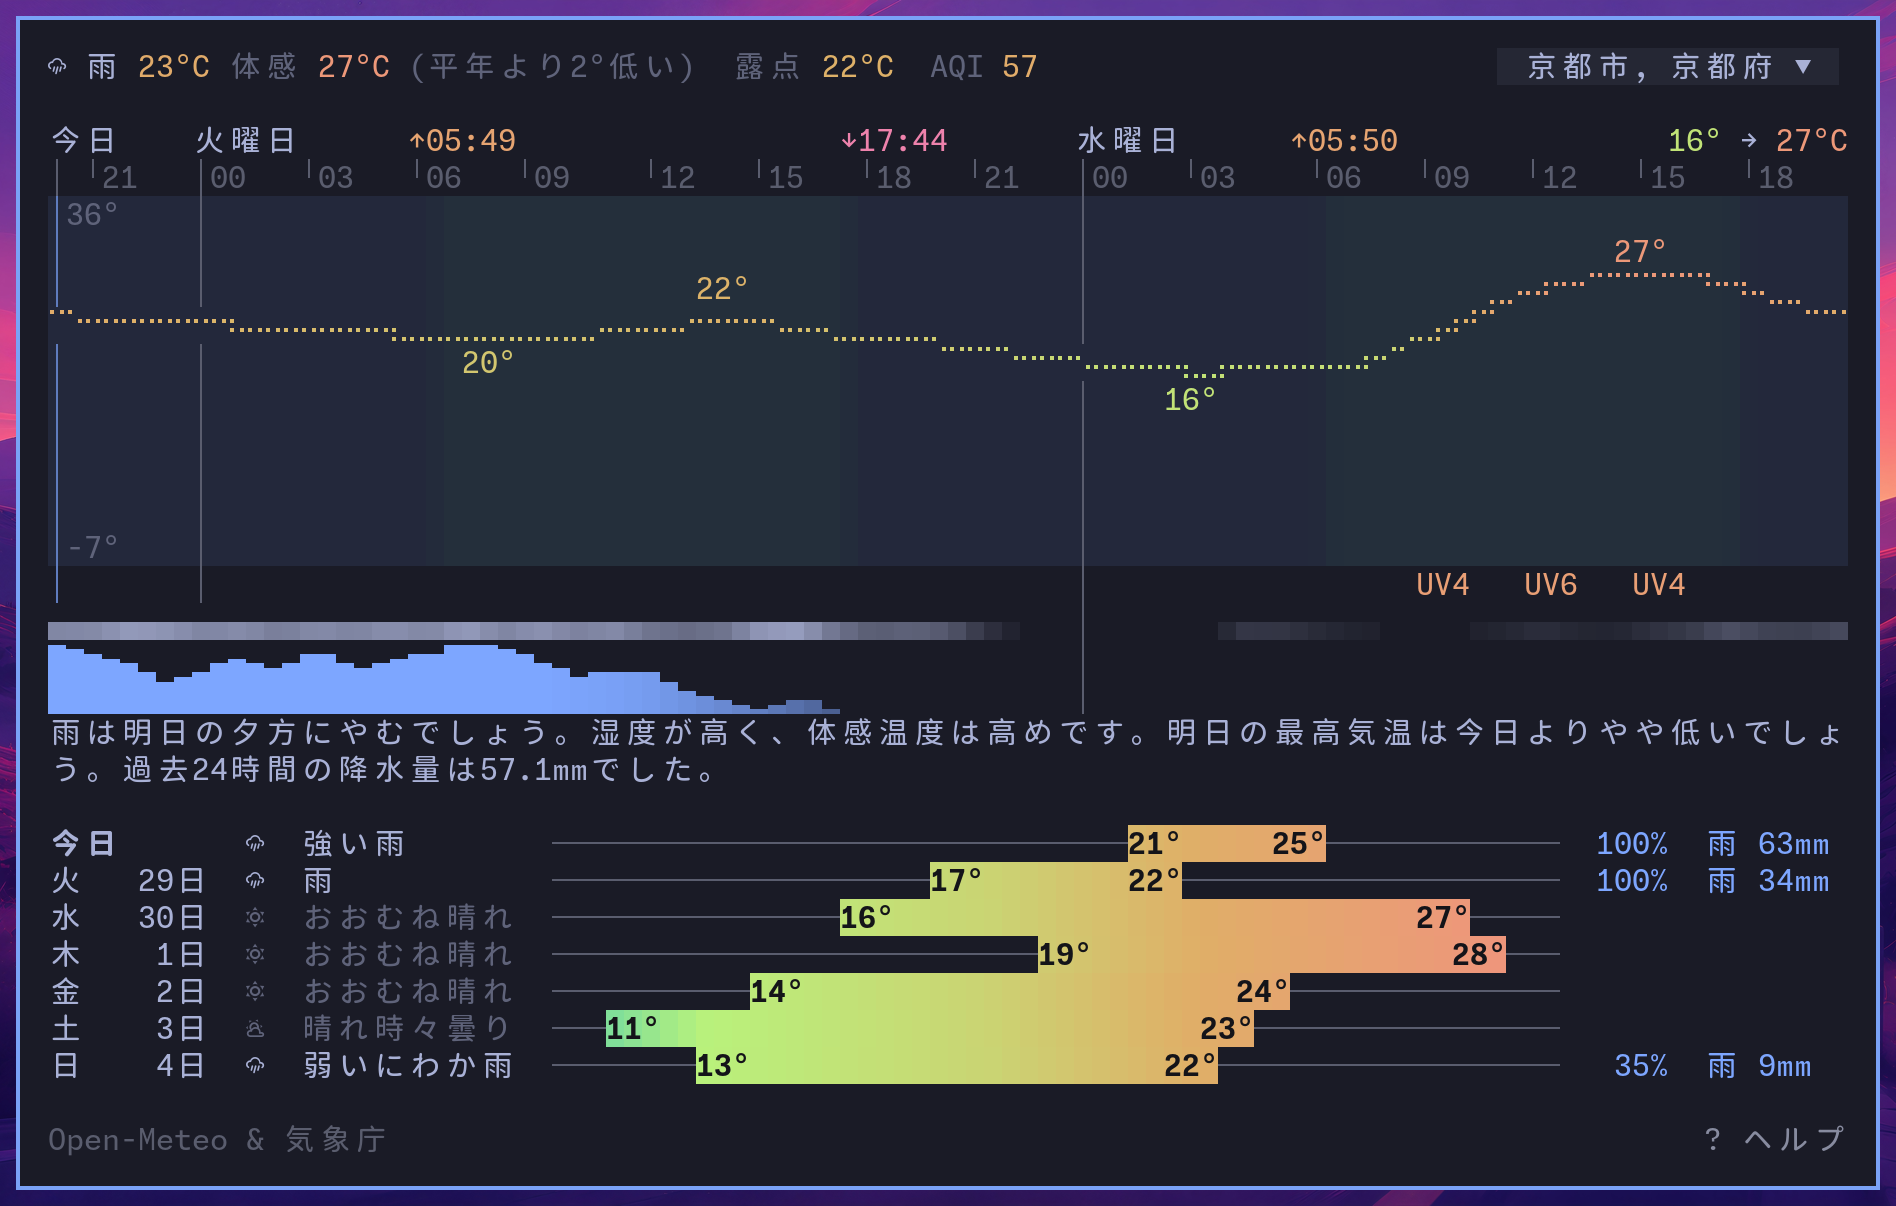Click the 22° peak label on the graph
The height and width of the screenshot is (1206, 1896).
click(x=722, y=289)
